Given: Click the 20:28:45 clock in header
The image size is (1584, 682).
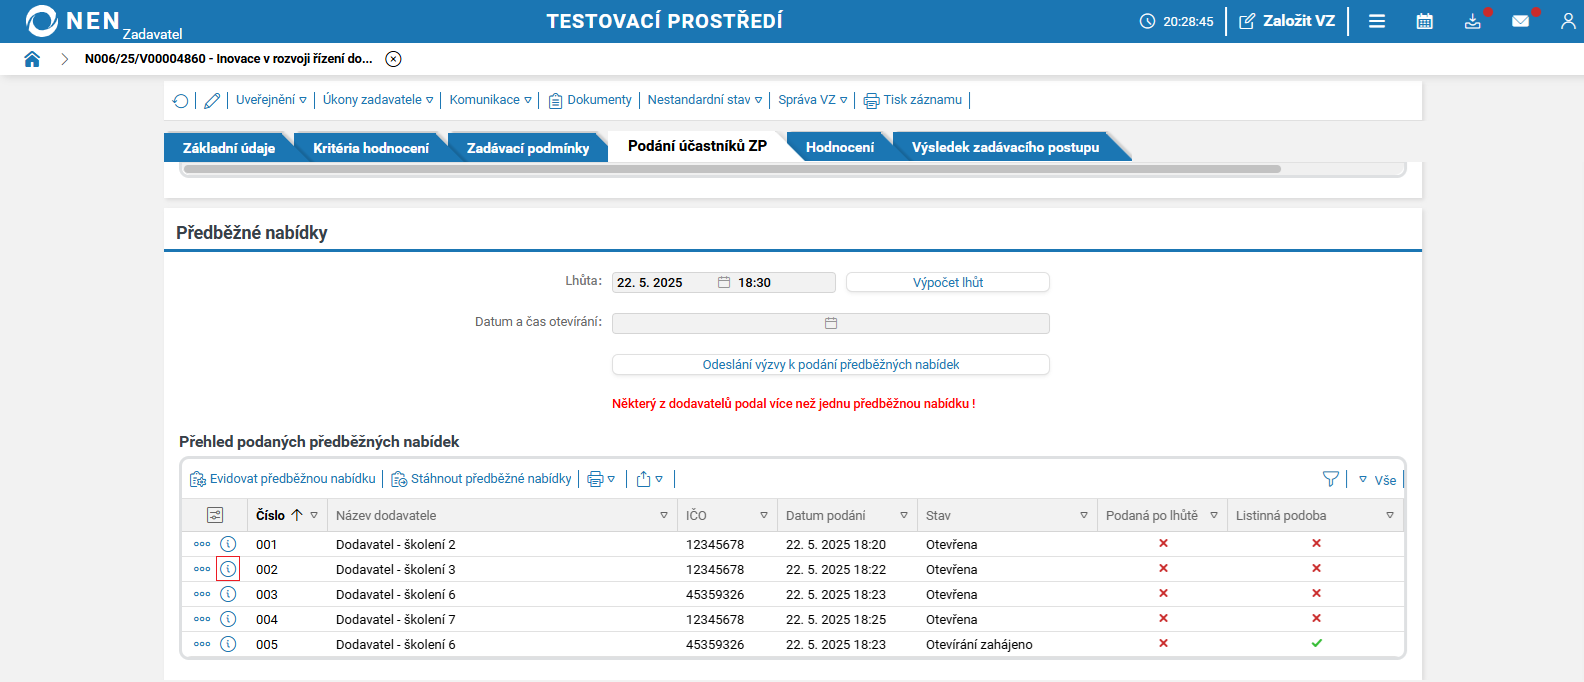Looking at the screenshot, I should 1177,21.
